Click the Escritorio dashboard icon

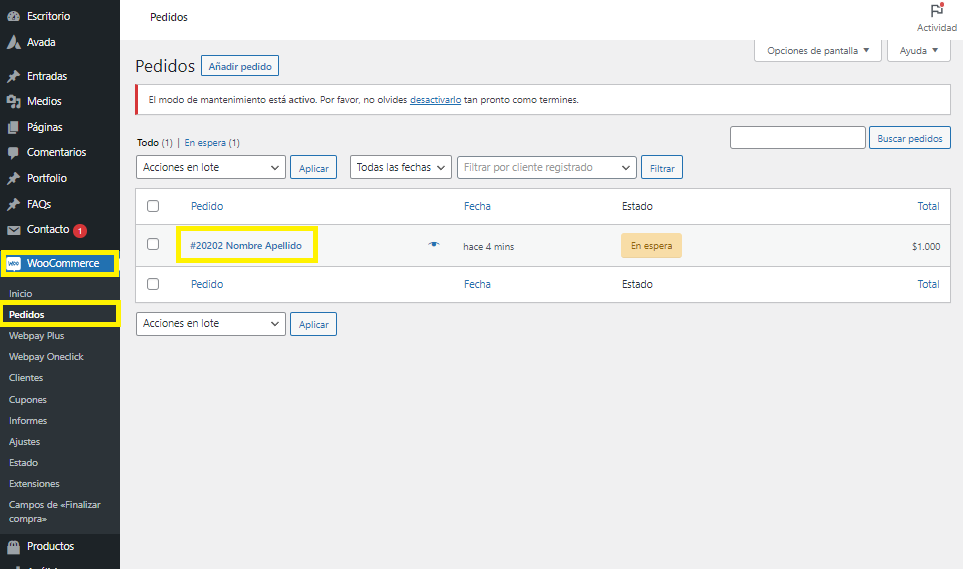pyautogui.click(x=13, y=17)
